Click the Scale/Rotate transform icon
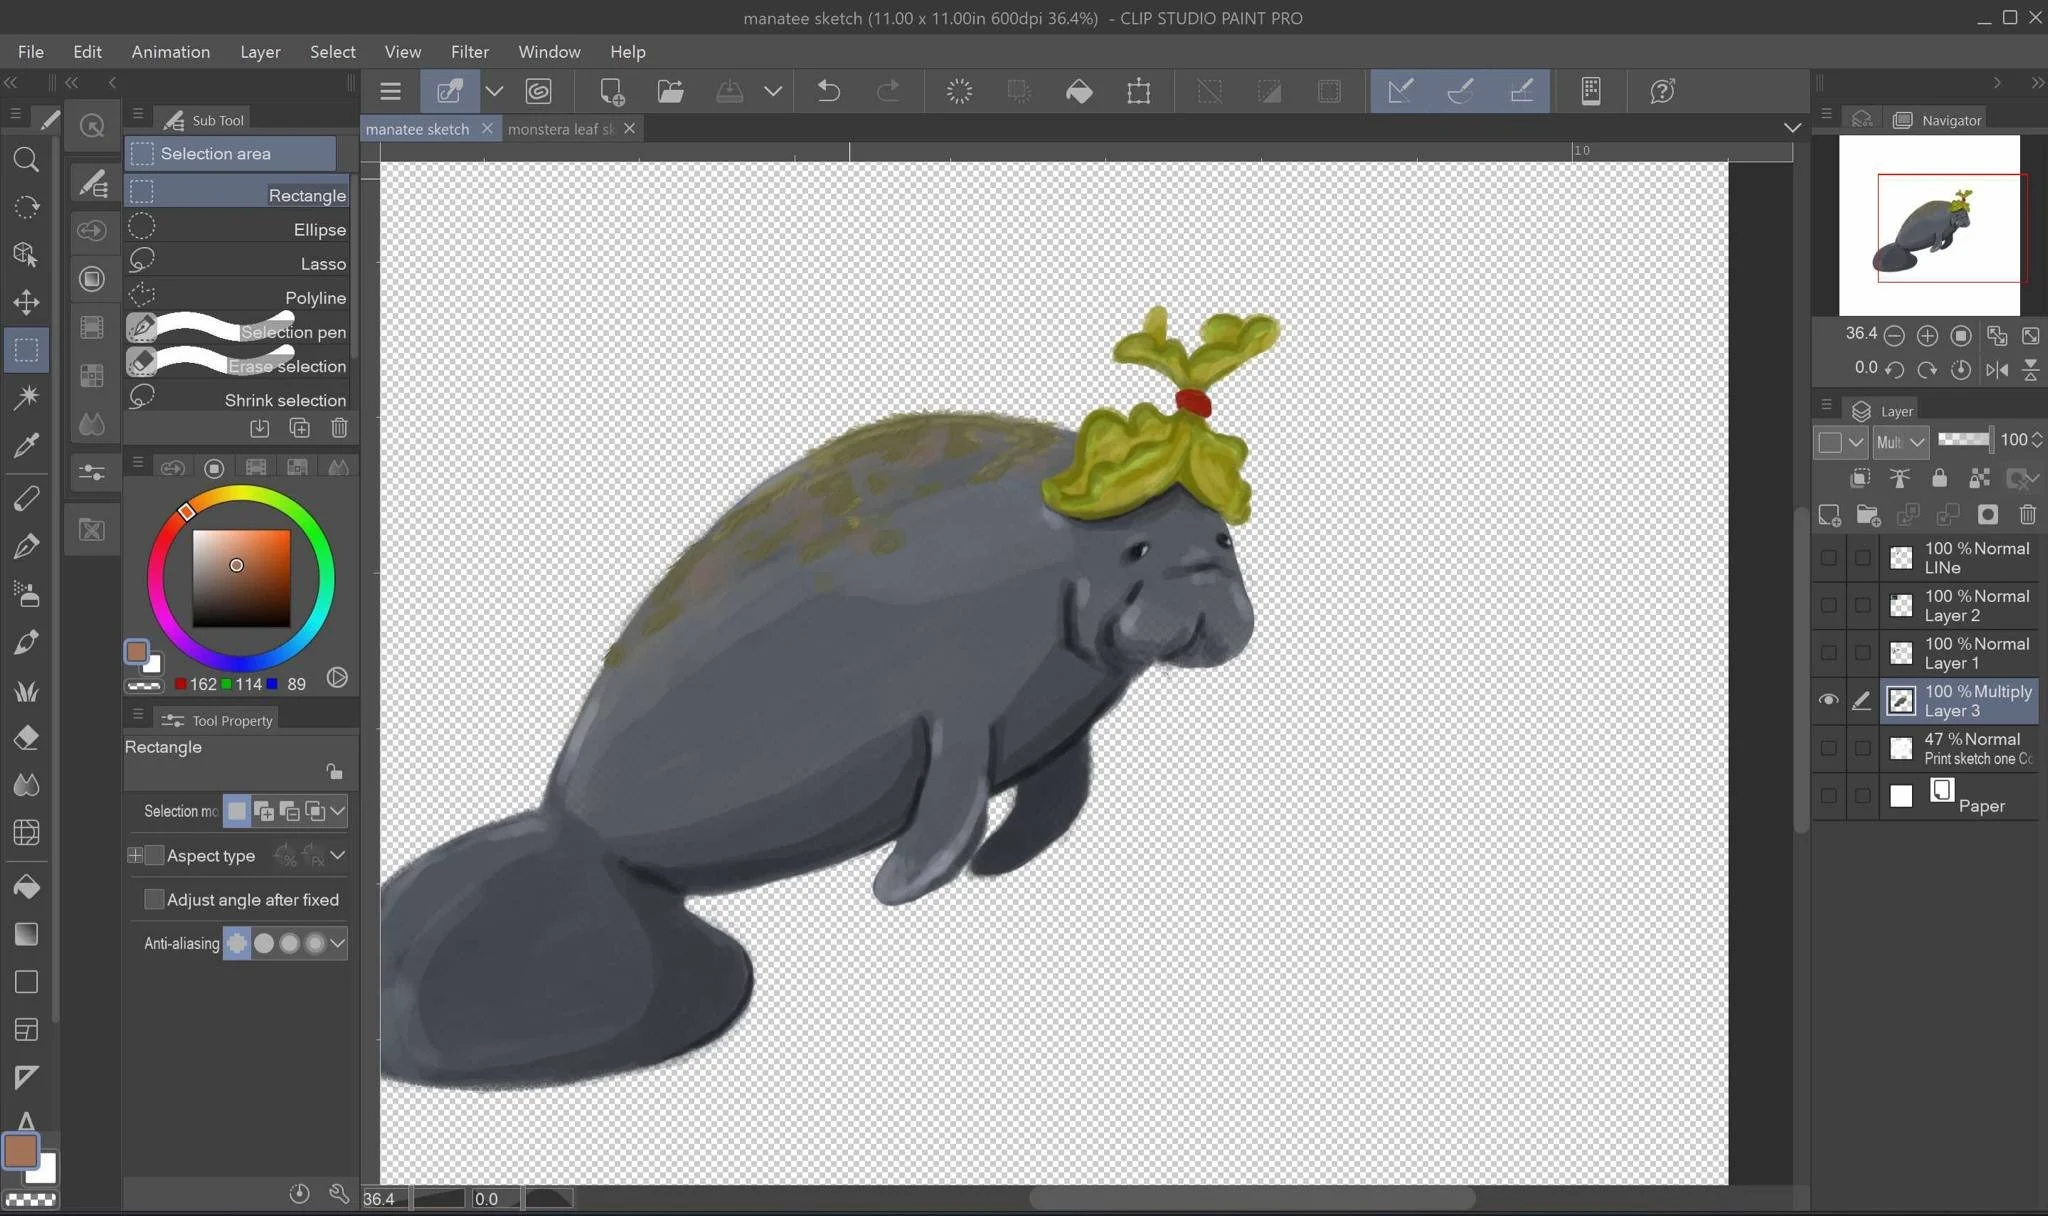The height and width of the screenshot is (1216, 2048). (x=1138, y=92)
